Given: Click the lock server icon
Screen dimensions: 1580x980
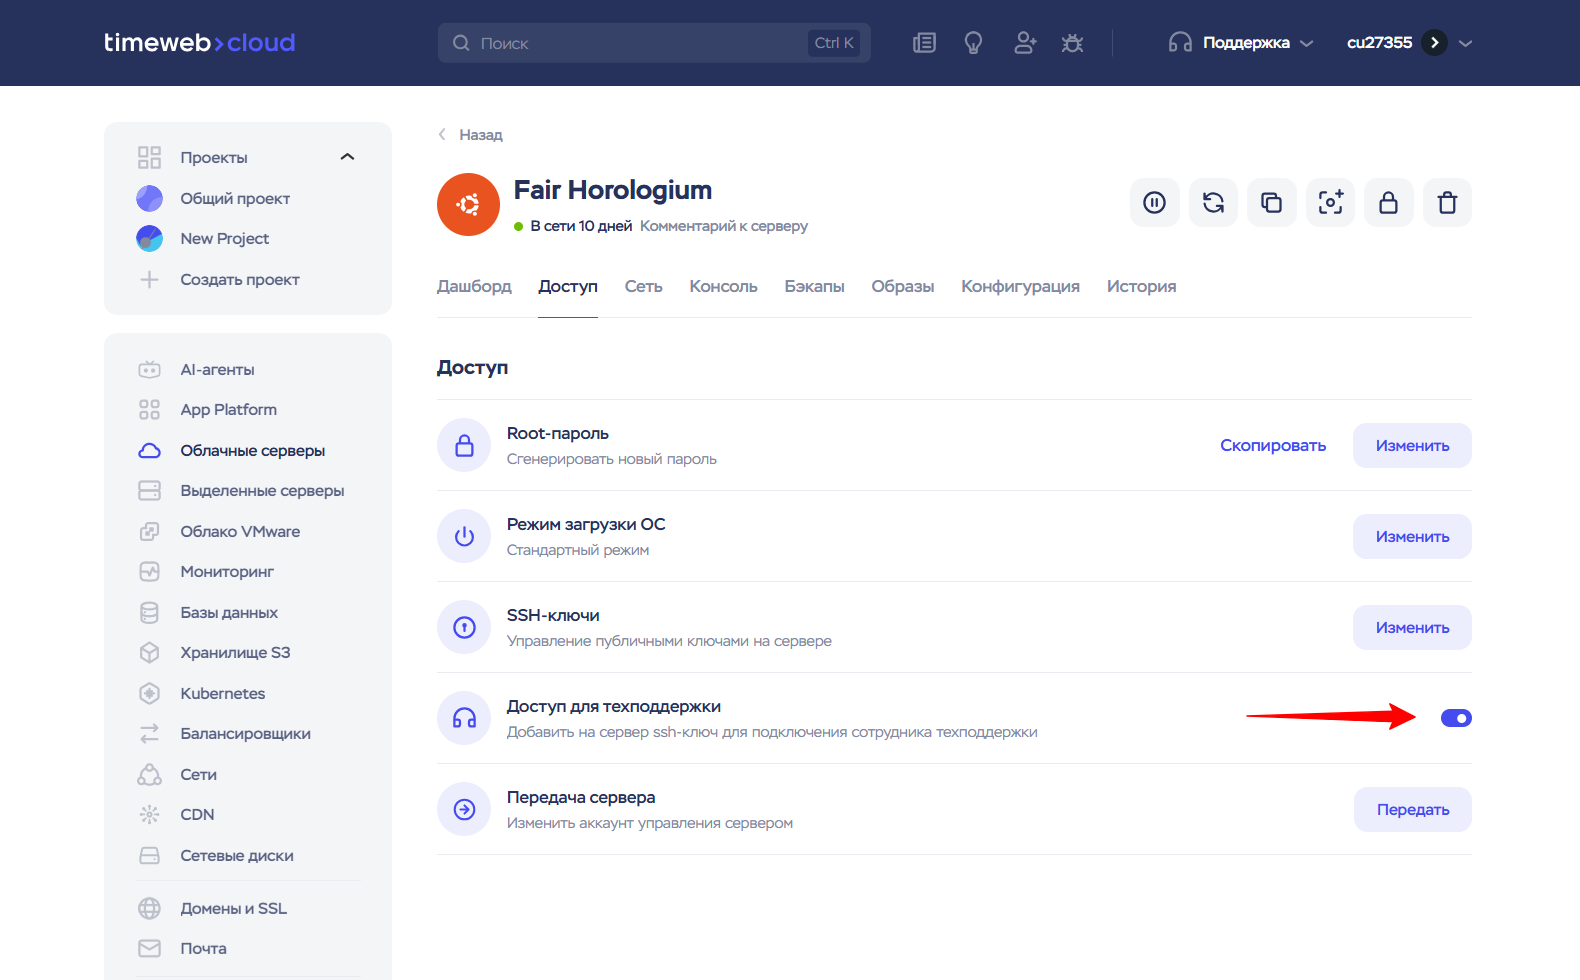Looking at the screenshot, I should (x=1388, y=203).
